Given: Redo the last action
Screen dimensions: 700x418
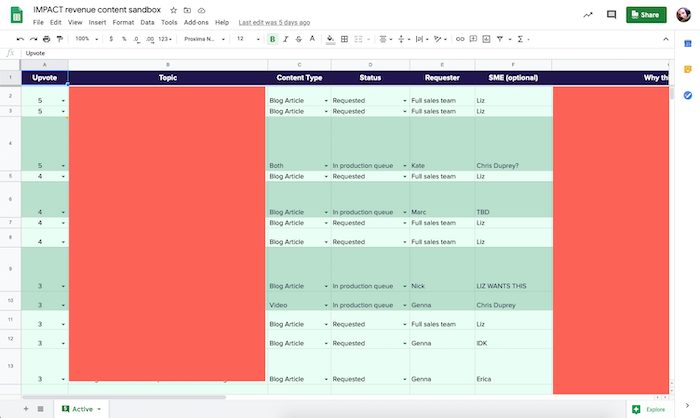Looking at the screenshot, I should click(x=33, y=39).
